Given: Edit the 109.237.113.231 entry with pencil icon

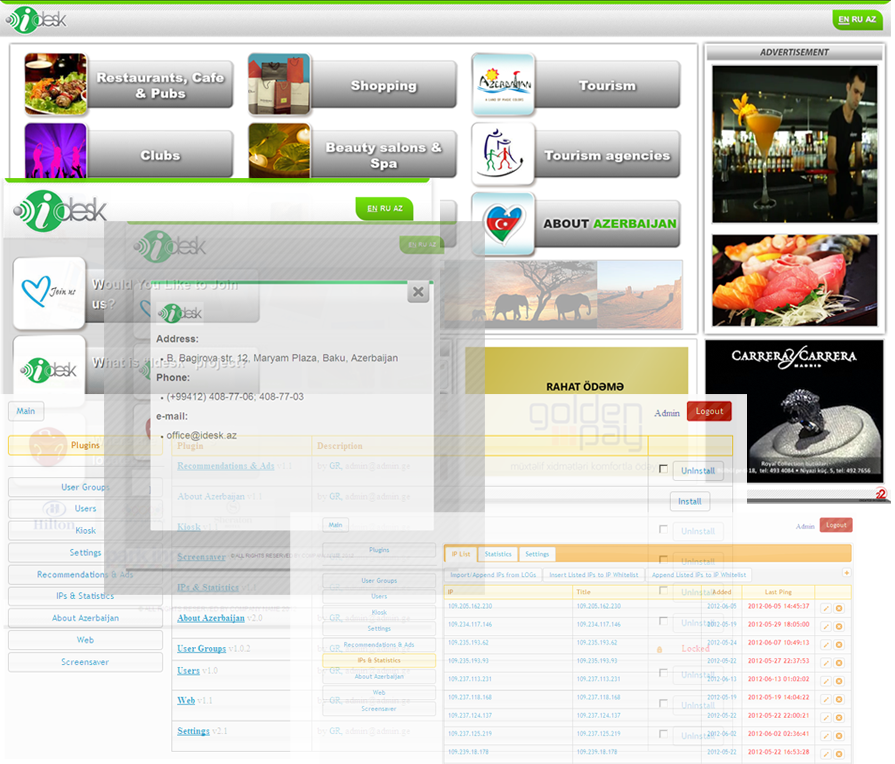Looking at the screenshot, I should (826, 681).
